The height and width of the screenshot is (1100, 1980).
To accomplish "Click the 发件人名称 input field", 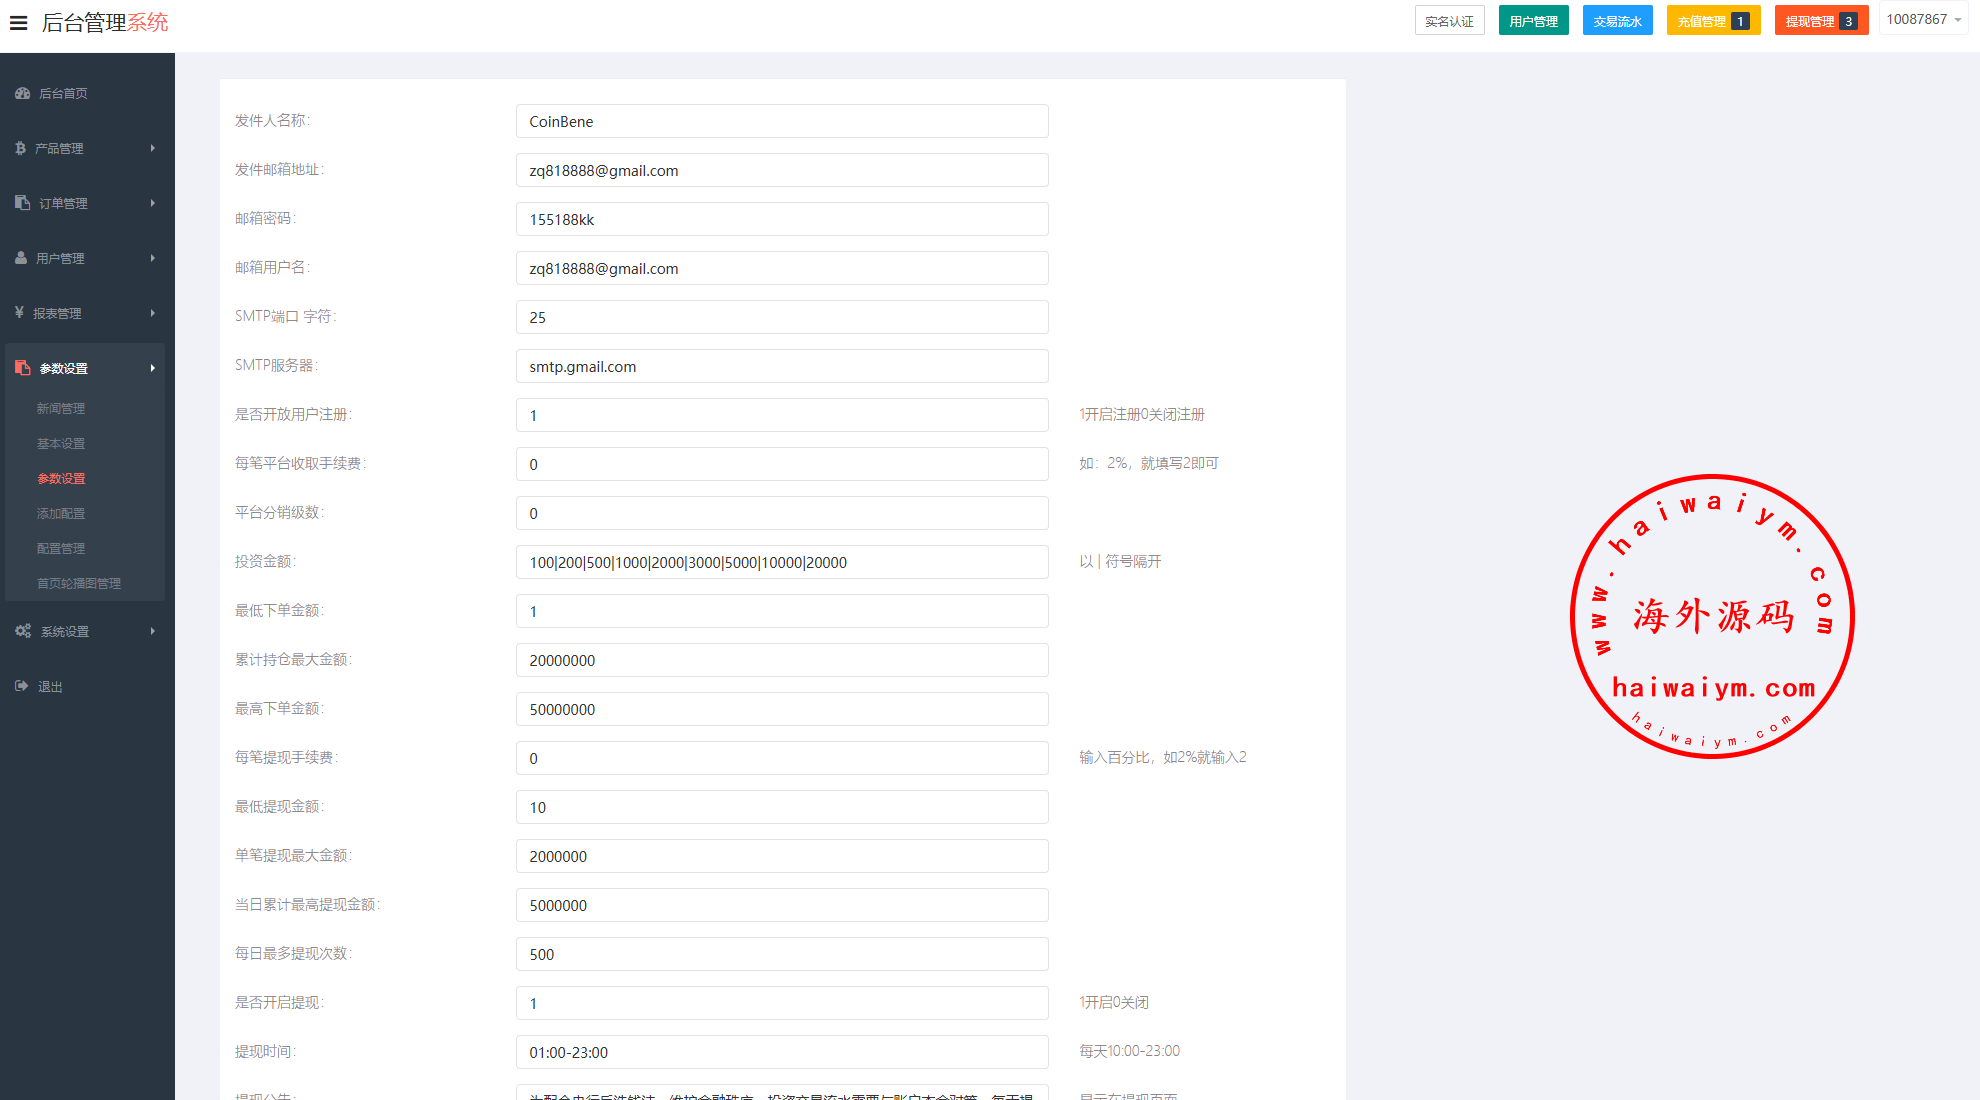I will pos(782,121).
